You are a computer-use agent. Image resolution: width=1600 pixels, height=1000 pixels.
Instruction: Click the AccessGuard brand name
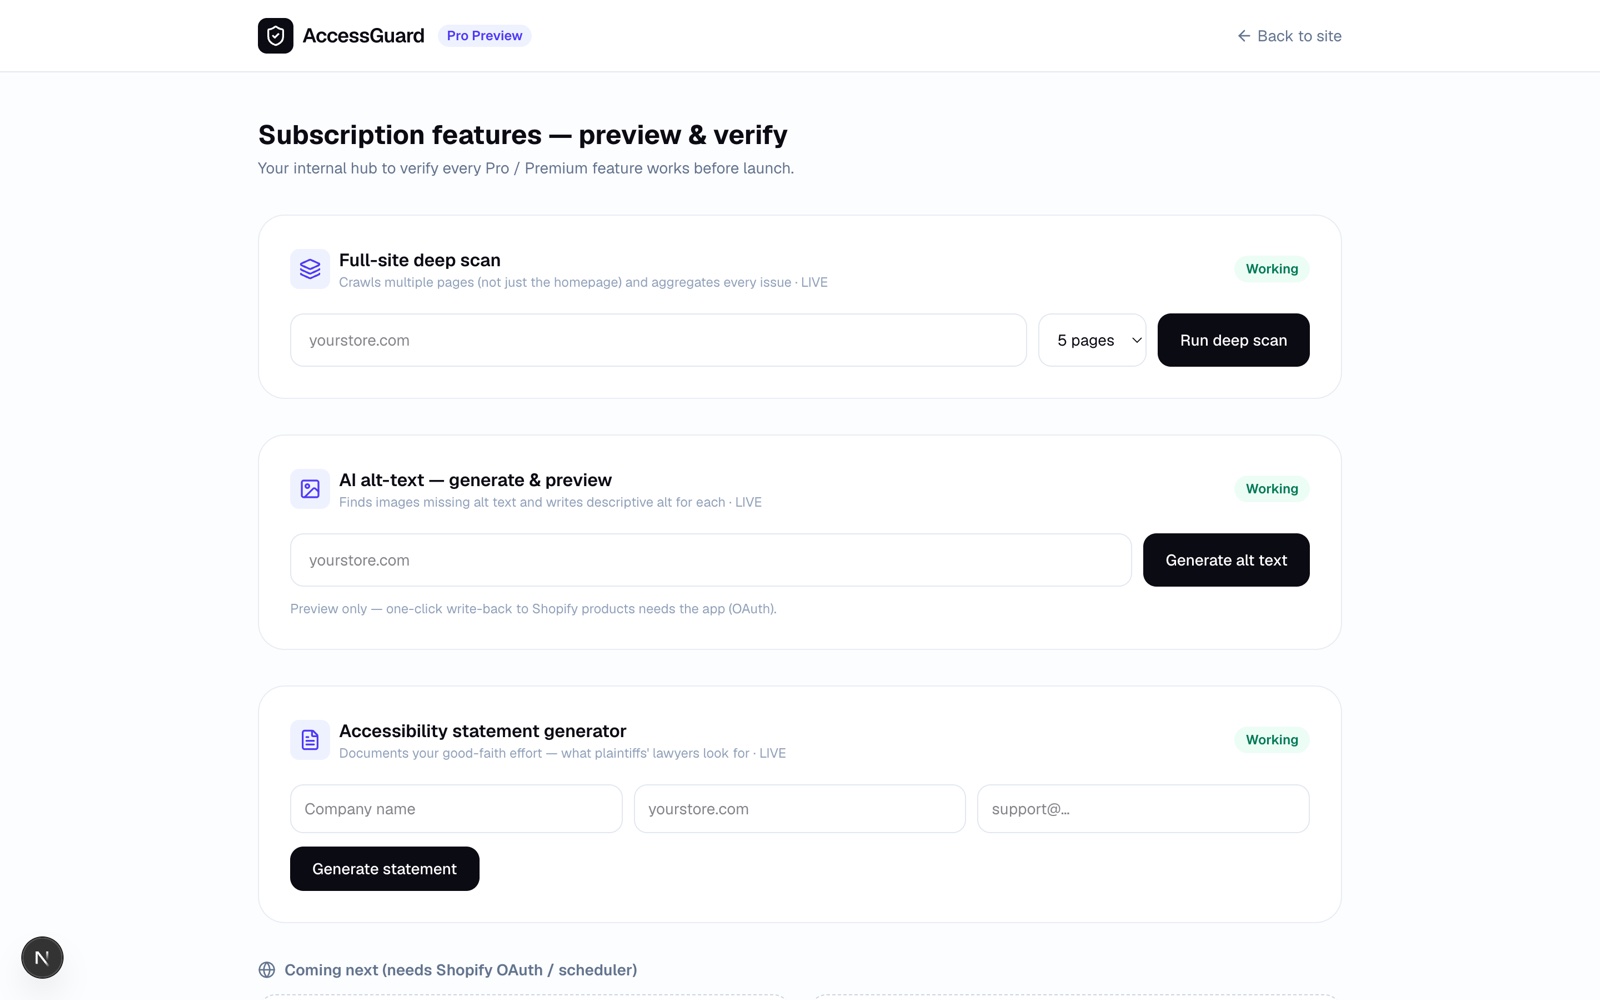(363, 36)
